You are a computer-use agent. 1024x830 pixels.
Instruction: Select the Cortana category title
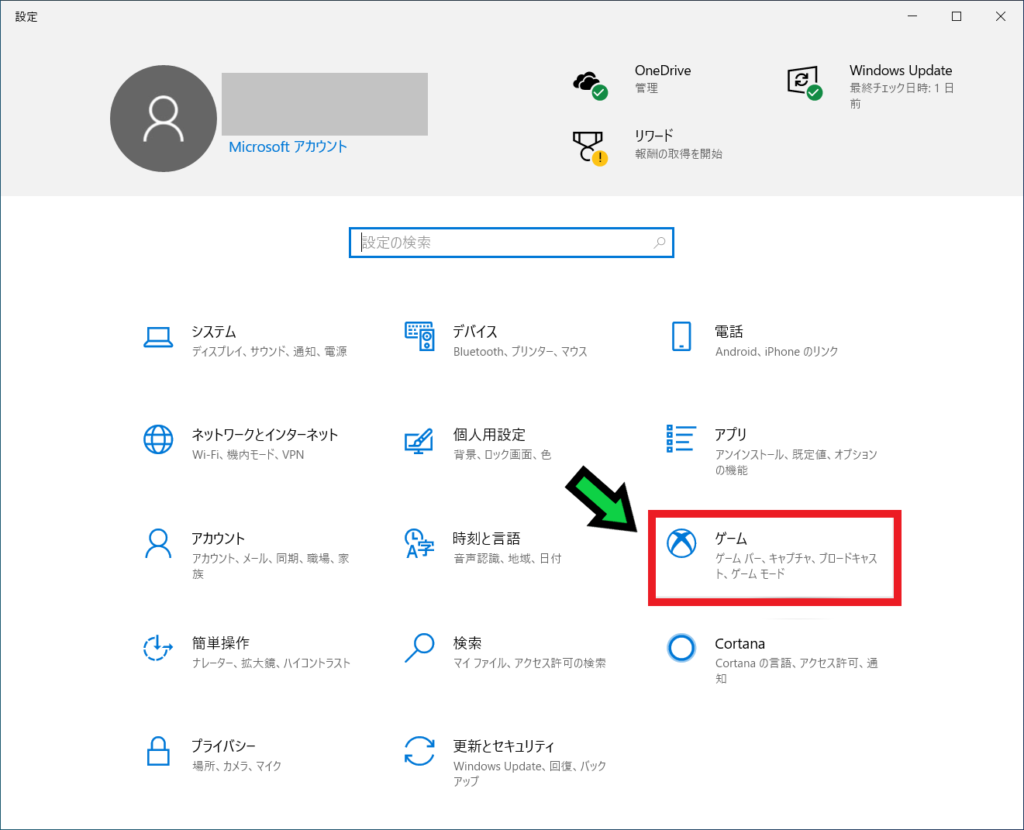(x=739, y=643)
